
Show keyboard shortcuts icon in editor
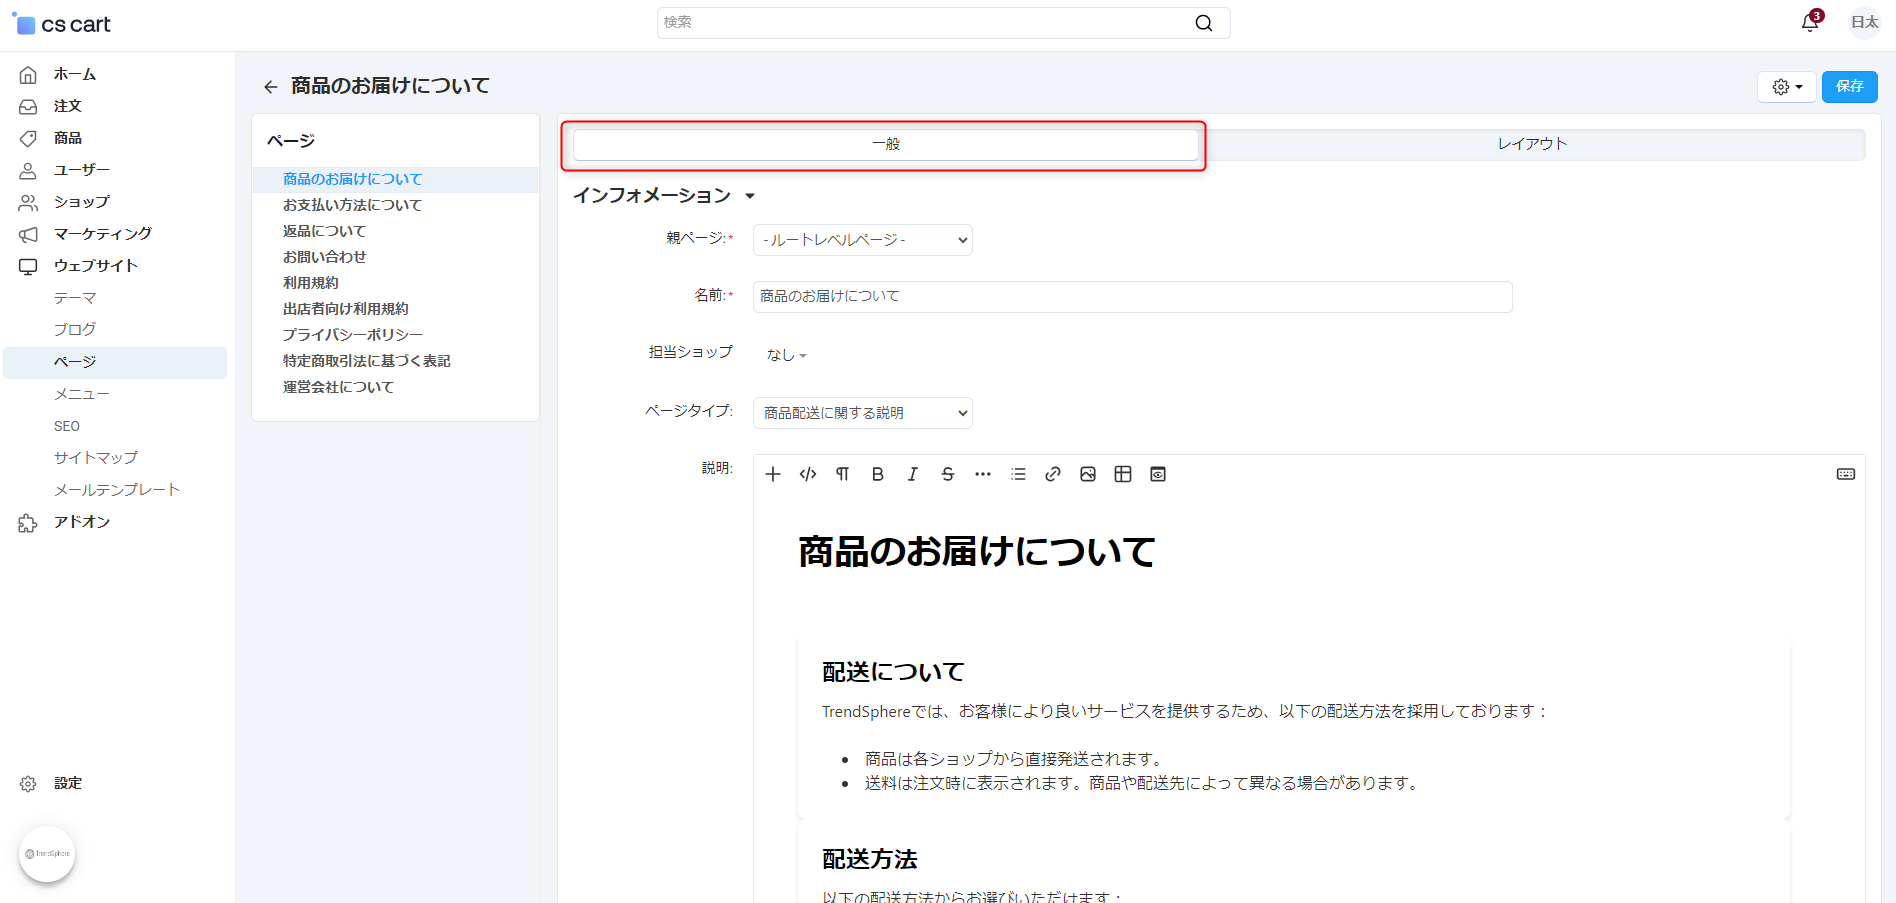pyautogui.click(x=1845, y=474)
